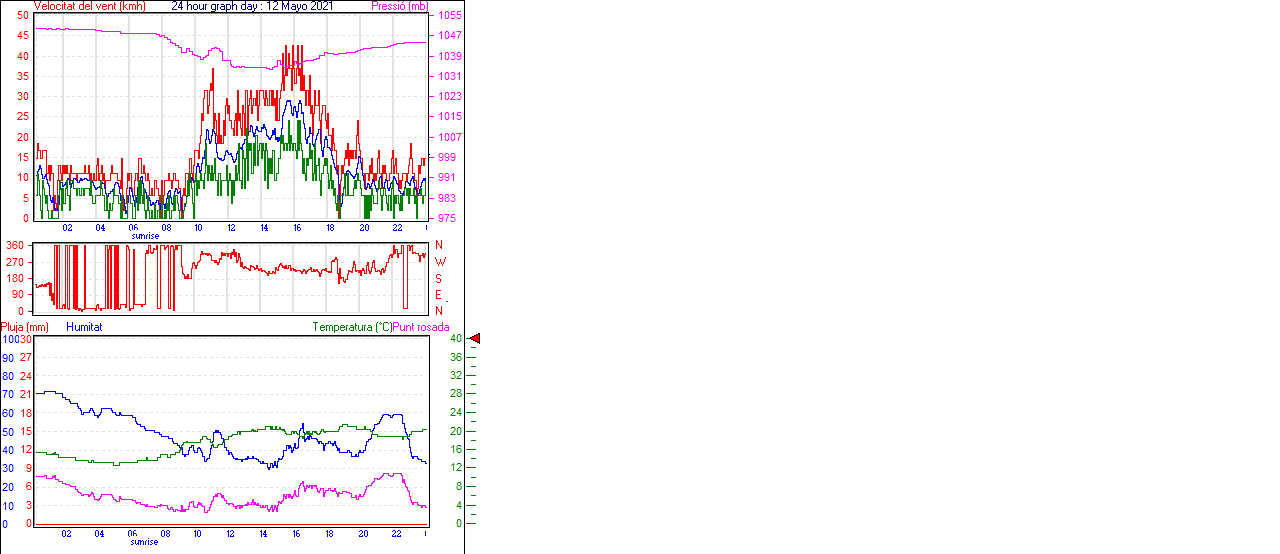Click the S compass label
This screenshot has width=1280, height=554.
click(x=438, y=278)
